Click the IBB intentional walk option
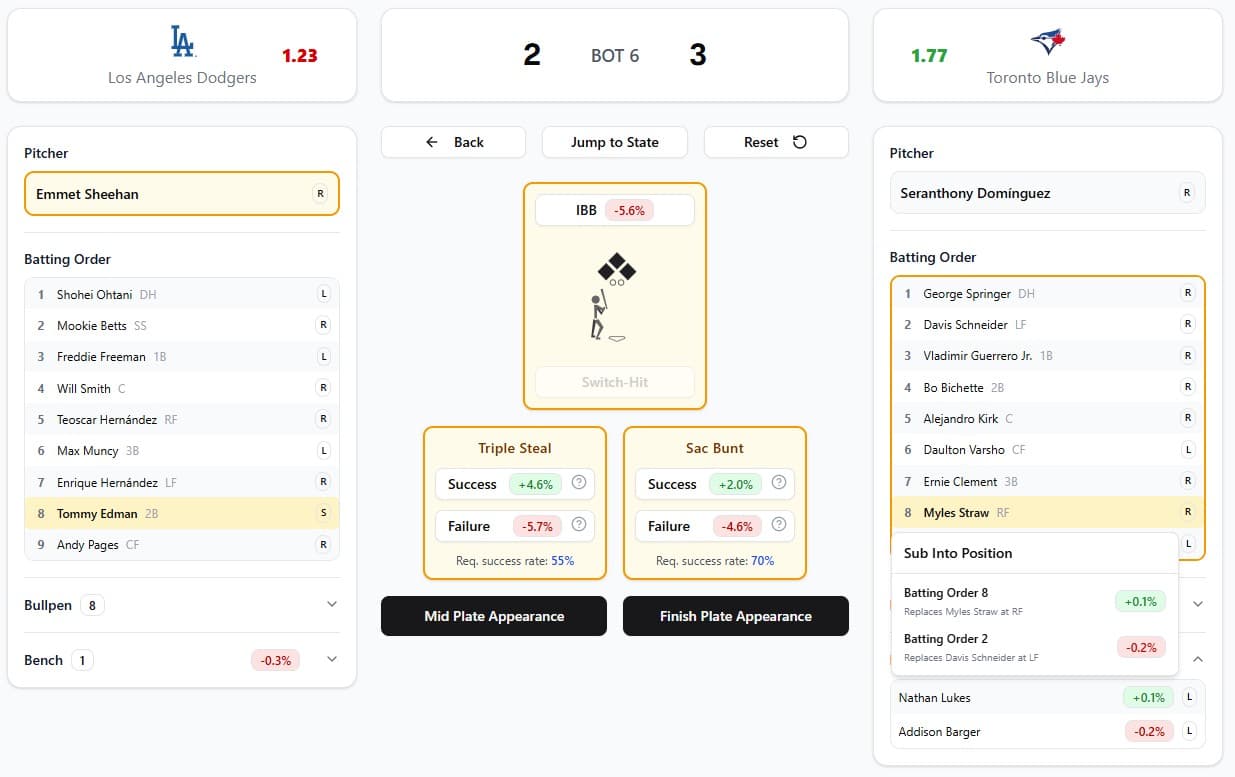Screen dimensions: 1235x777 (x=614, y=210)
